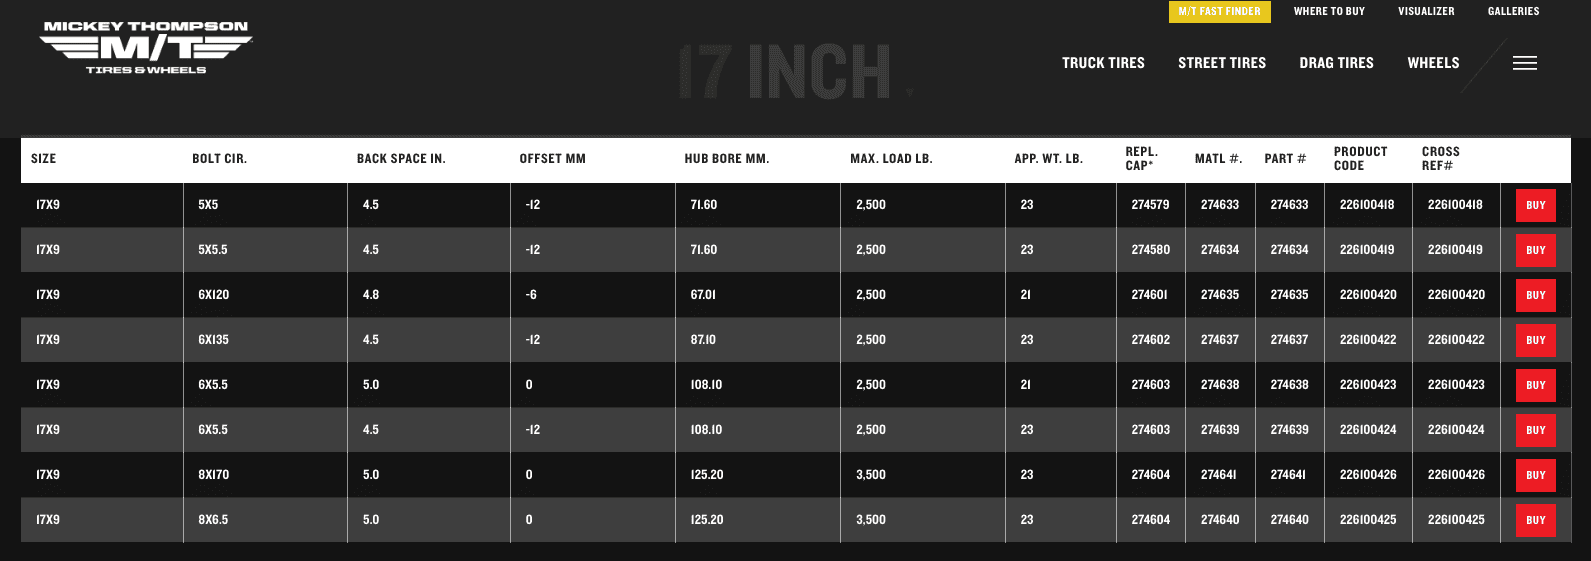Buy the 8X6.5 bolt circle wheel
This screenshot has height=561, width=1591.
point(1535,520)
